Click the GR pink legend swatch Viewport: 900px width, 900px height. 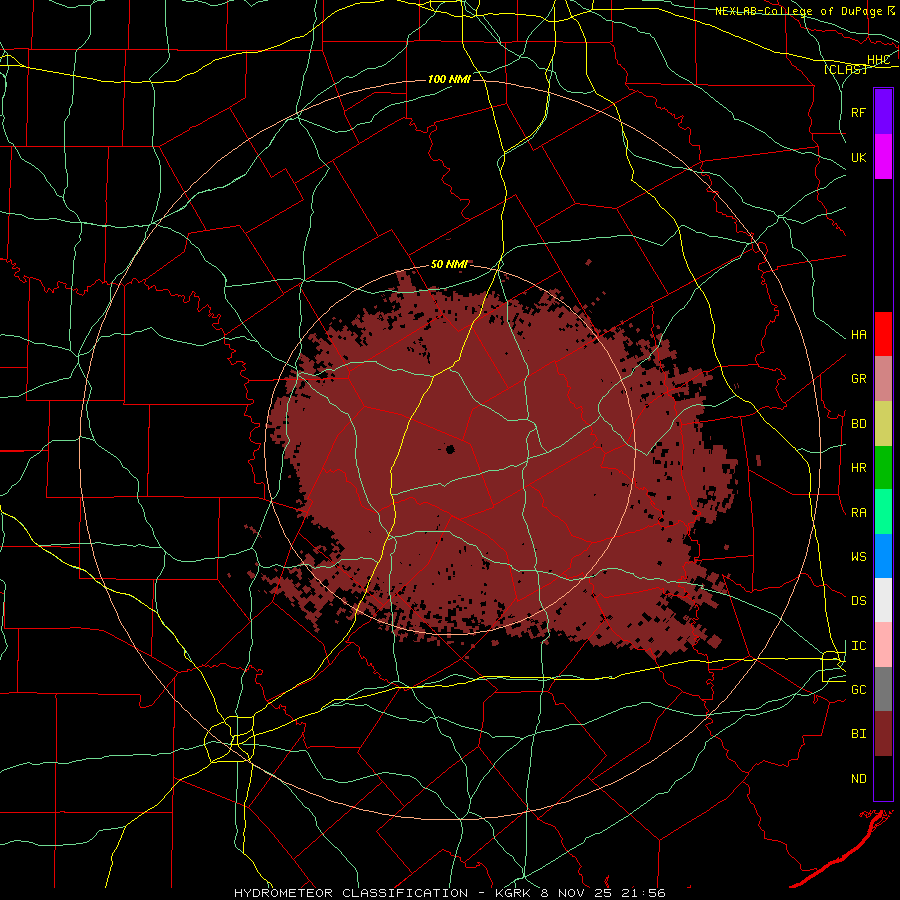[883, 378]
